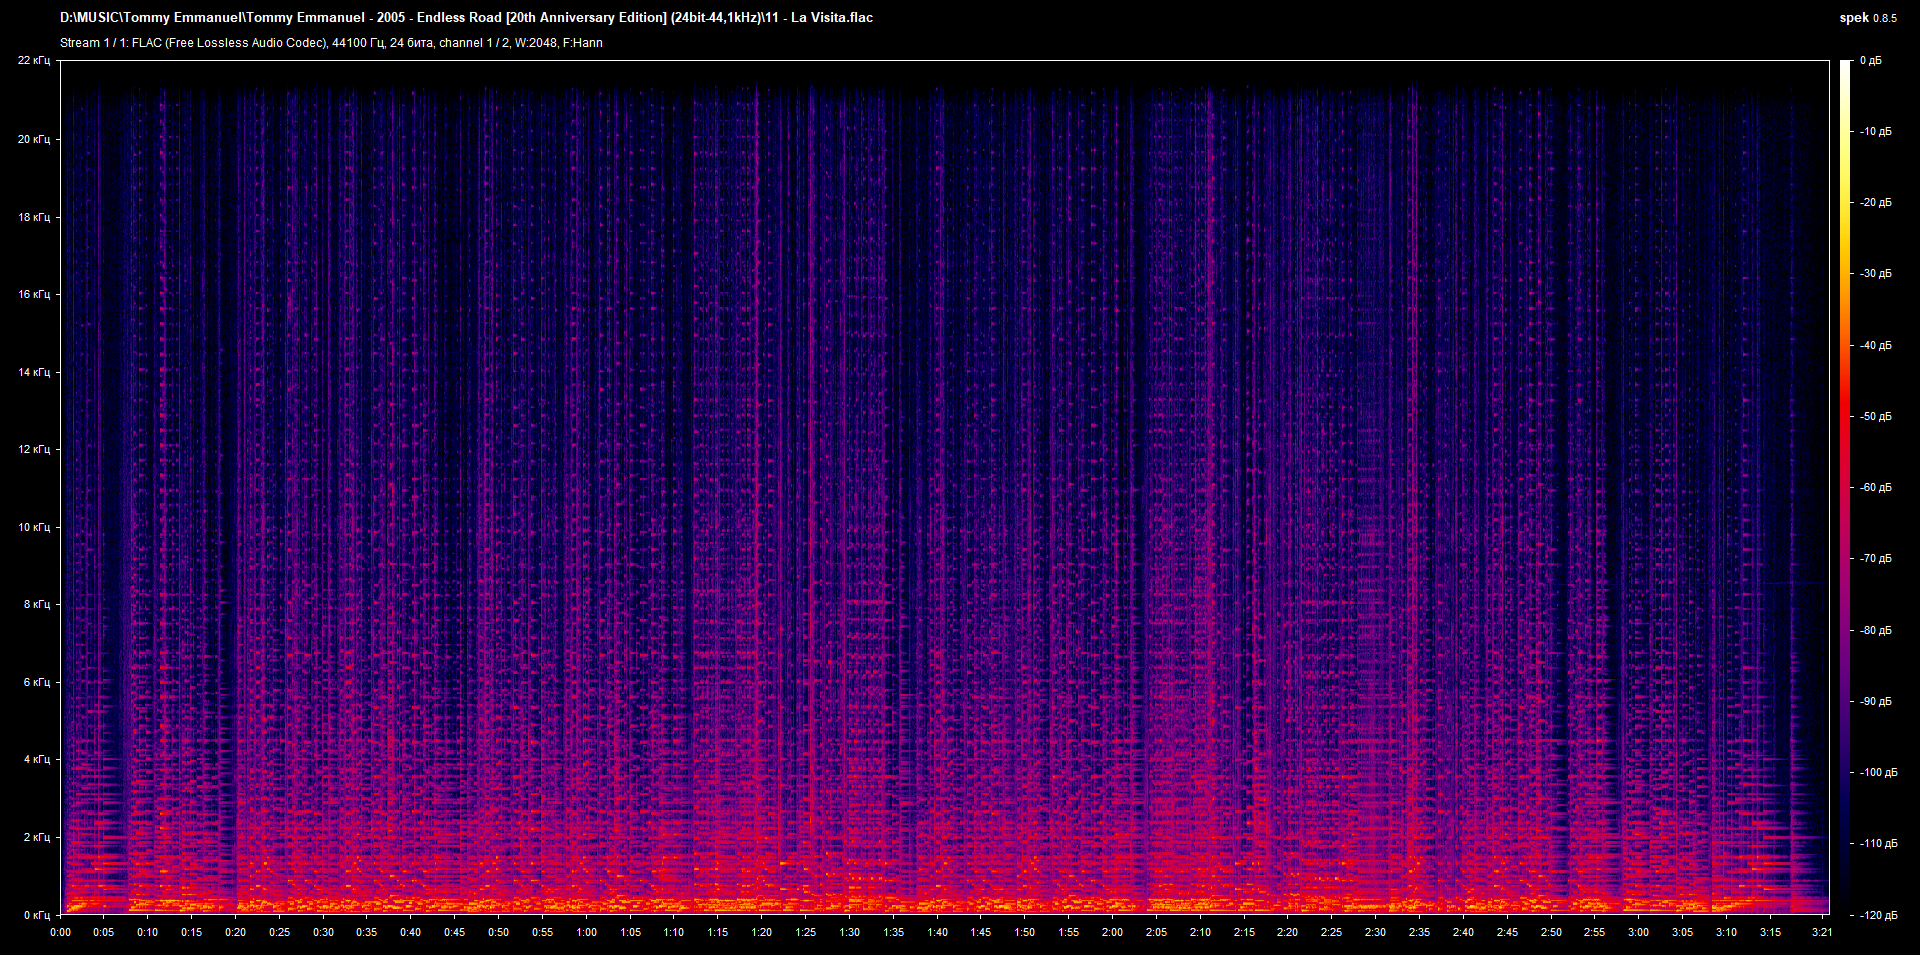The image size is (1920, 955).
Task: Select the 3:21 end time marker
Action: [x=1822, y=932]
